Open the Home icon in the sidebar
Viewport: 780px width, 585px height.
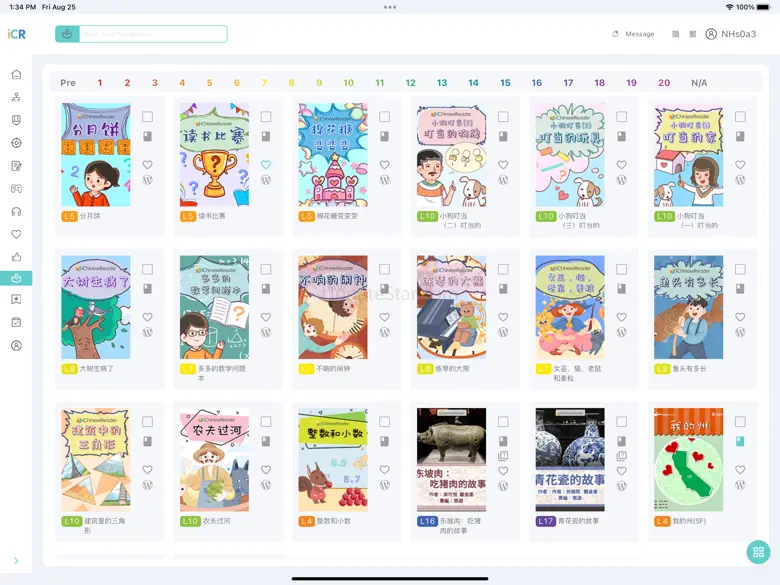coord(16,74)
